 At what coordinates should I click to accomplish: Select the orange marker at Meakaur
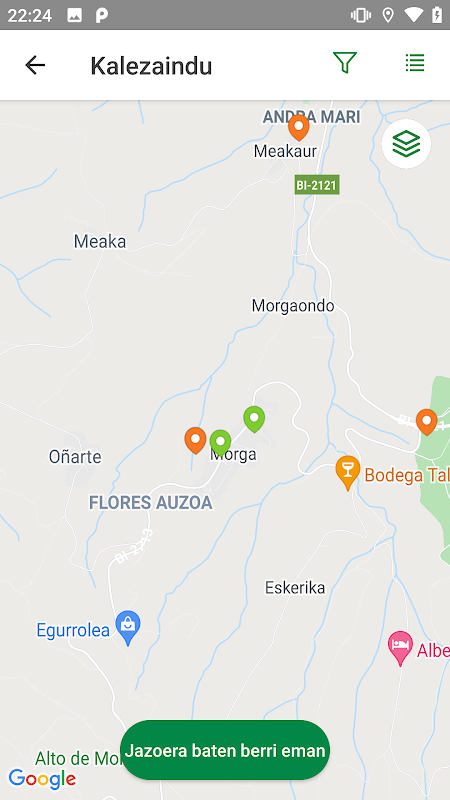pyautogui.click(x=298, y=128)
